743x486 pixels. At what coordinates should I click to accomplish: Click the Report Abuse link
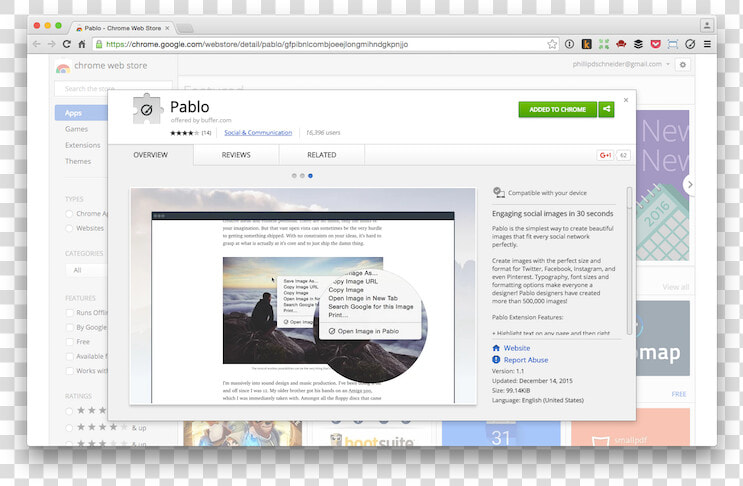coord(526,360)
